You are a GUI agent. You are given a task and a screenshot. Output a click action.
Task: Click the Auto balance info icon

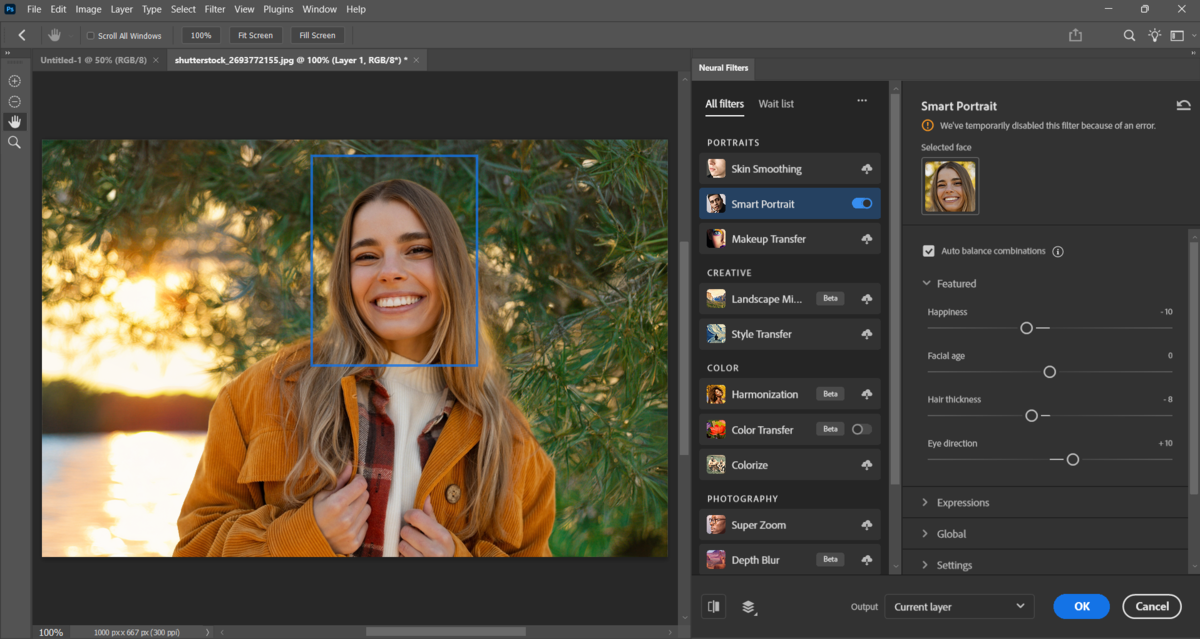(x=1058, y=252)
